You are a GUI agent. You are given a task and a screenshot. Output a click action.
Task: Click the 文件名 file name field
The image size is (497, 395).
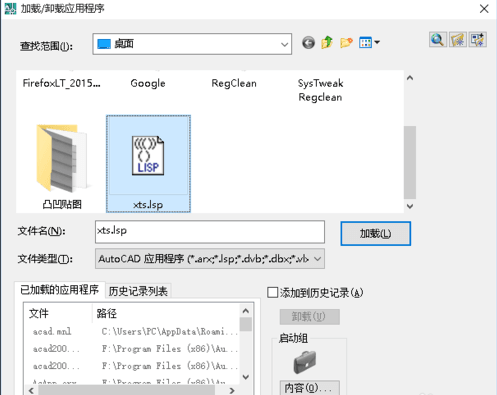click(x=210, y=231)
